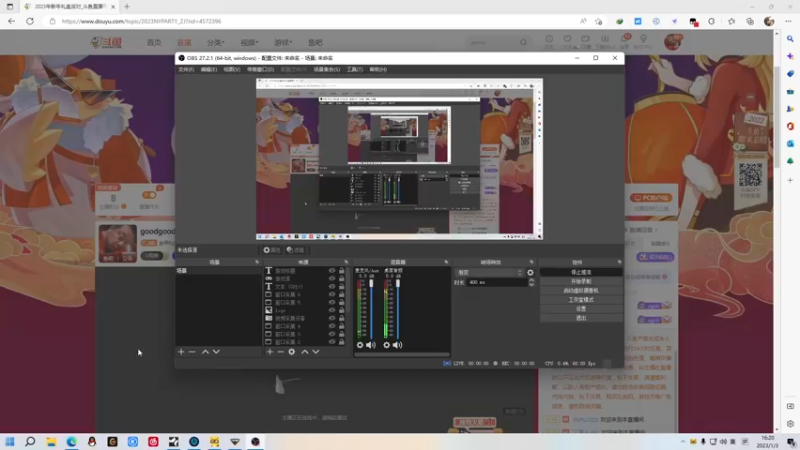Move source up in Sources panel

click(x=305, y=352)
